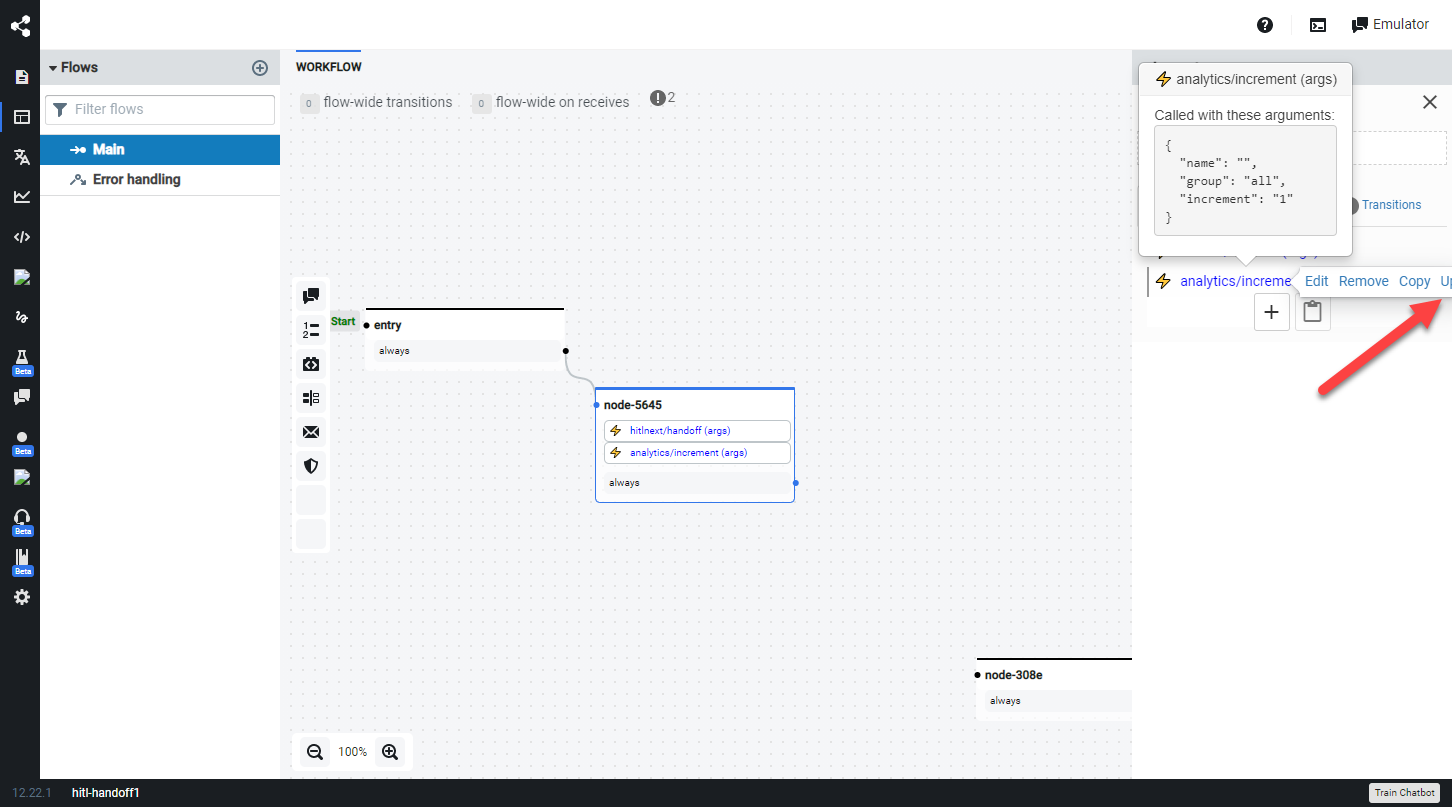
Task: Close the node inspector with the X
Action: pyautogui.click(x=1429, y=101)
